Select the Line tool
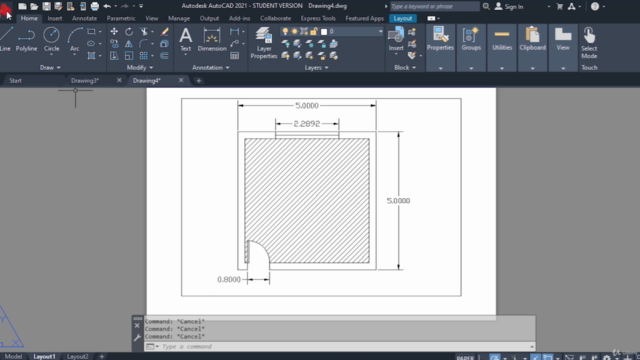 click(x=5, y=39)
